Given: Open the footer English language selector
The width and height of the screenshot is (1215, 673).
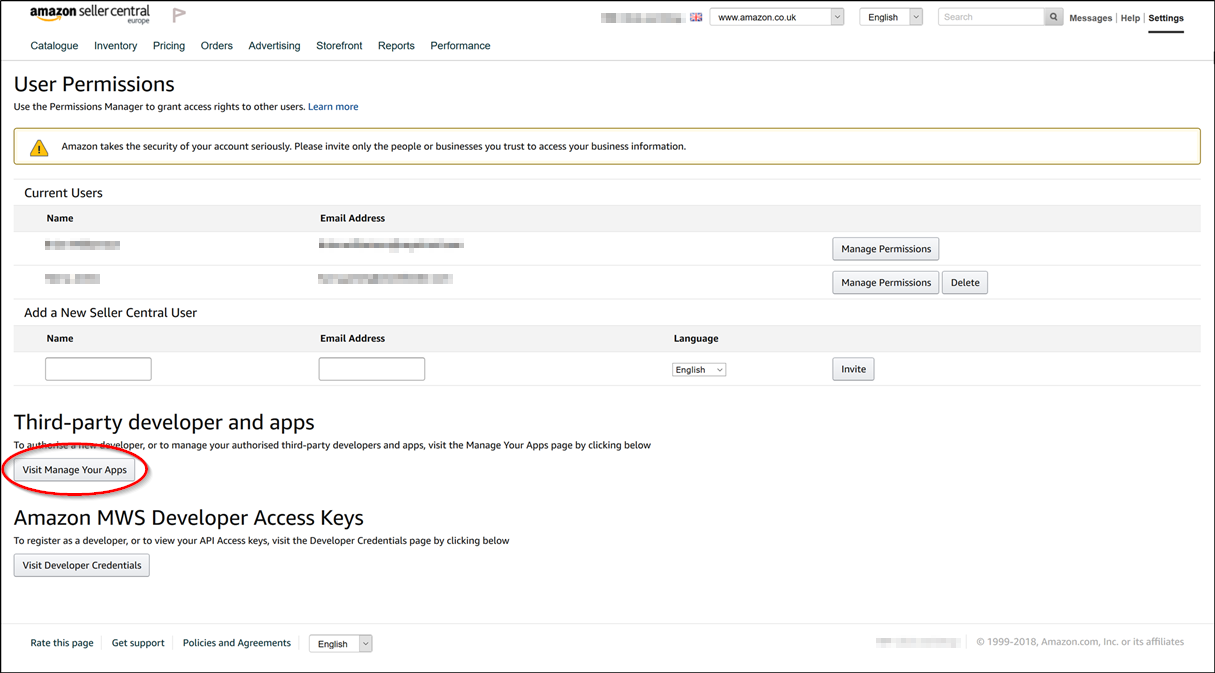Looking at the screenshot, I should click(x=340, y=644).
